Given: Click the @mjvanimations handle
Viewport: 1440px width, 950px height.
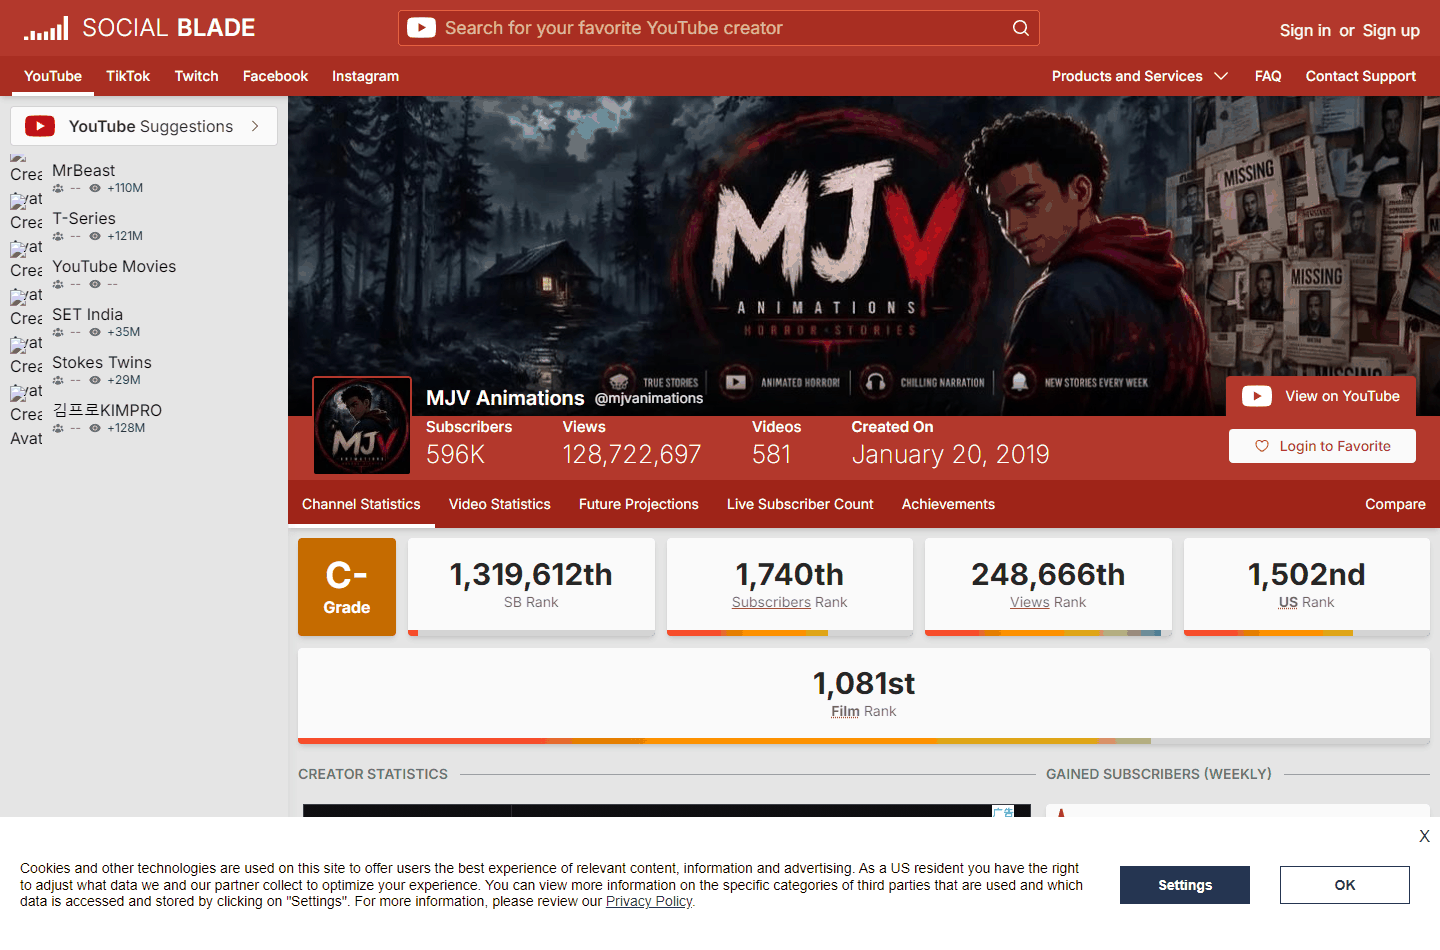Looking at the screenshot, I should (x=649, y=398).
